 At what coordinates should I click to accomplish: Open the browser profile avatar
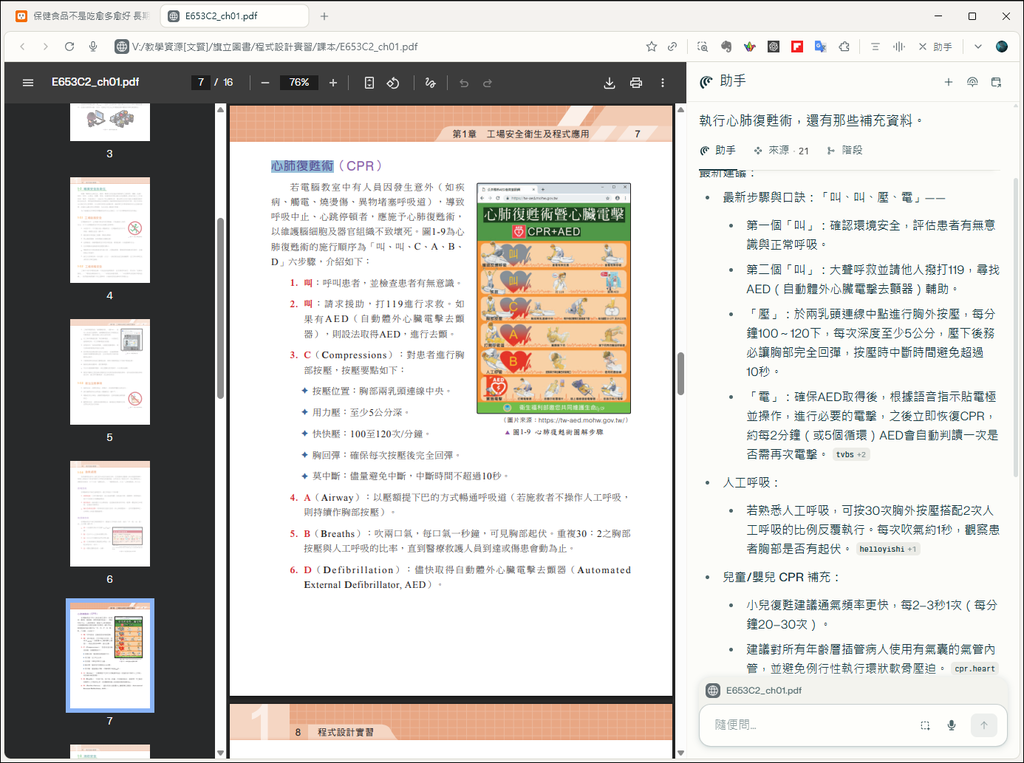(x=1001, y=46)
